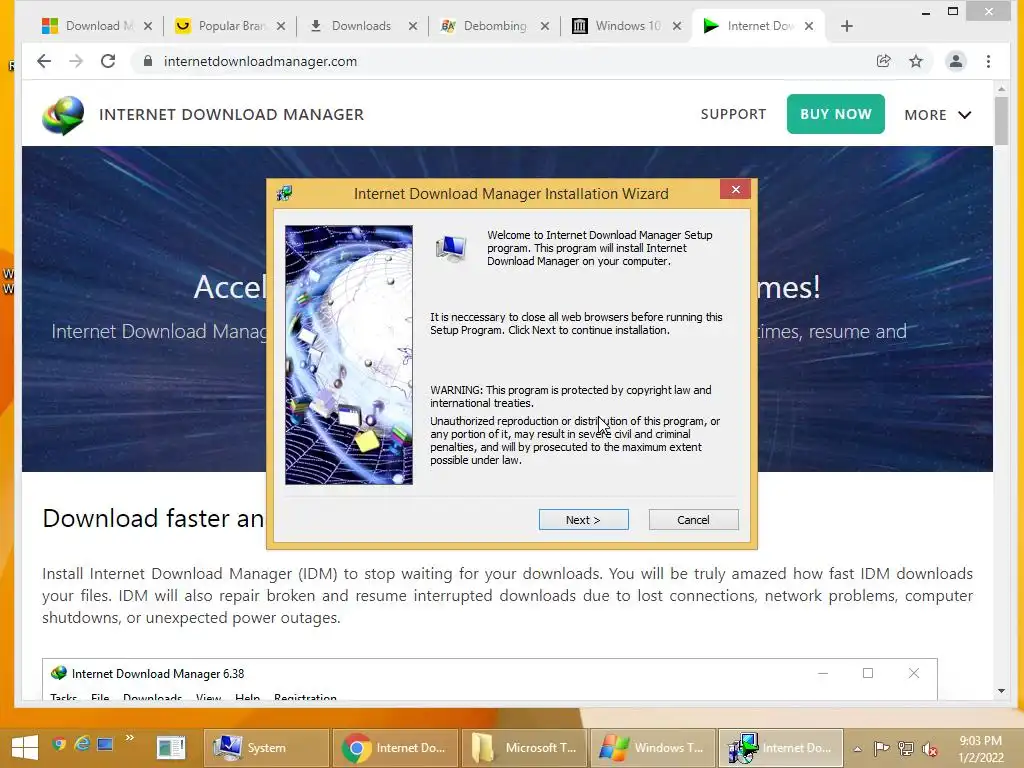Select the Internet Dow... active browser tab
Image resolution: width=1024 pixels, height=768 pixels.
(758, 26)
